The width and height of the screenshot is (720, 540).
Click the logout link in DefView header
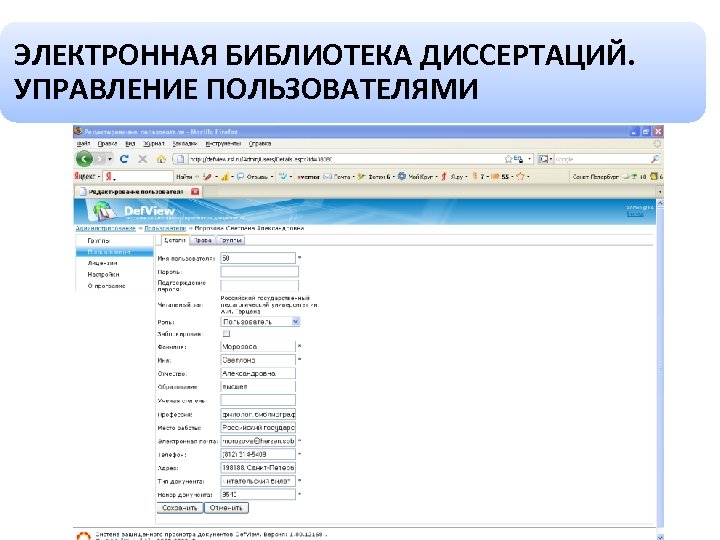(x=635, y=214)
